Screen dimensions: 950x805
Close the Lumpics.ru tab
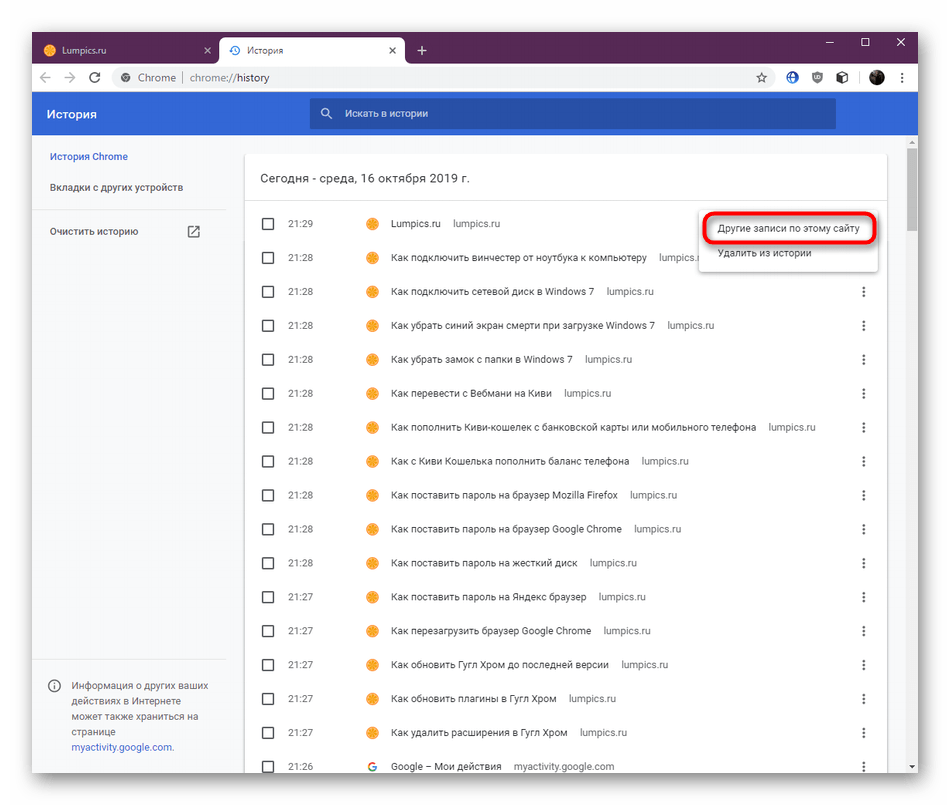[x=207, y=50]
